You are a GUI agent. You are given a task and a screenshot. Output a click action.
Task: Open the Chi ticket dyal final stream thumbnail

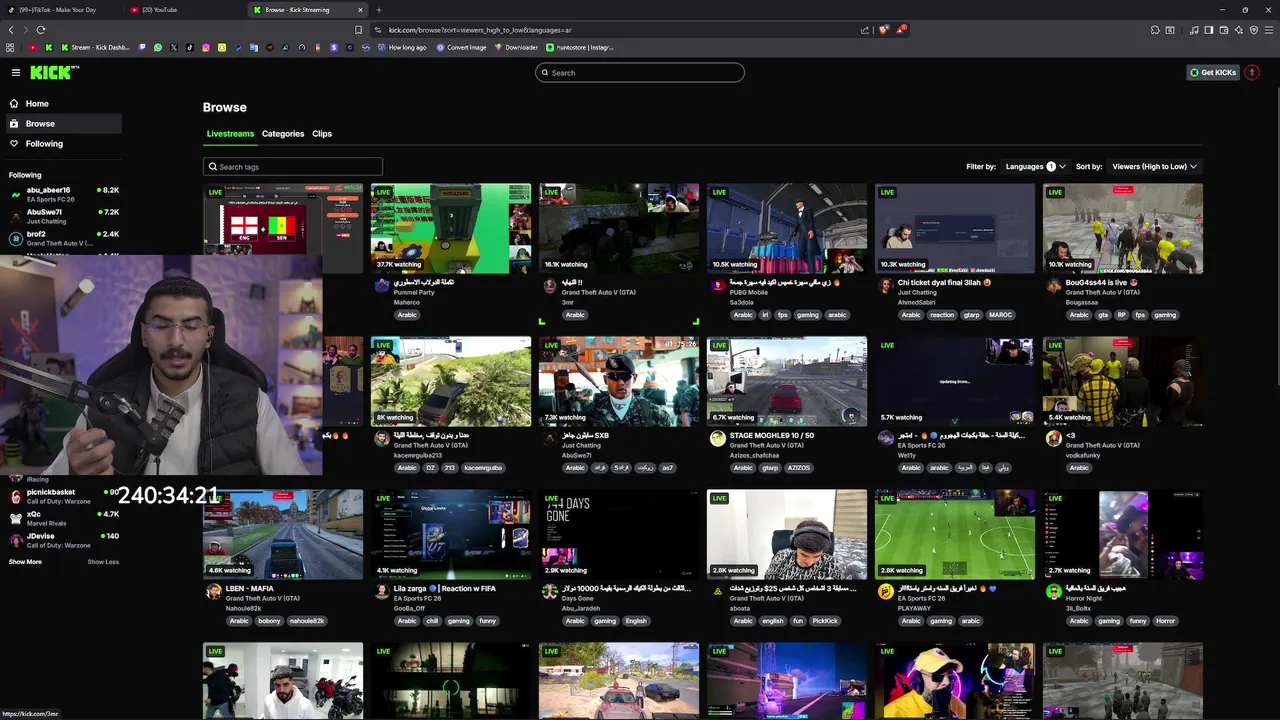pyautogui.click(x=955, y=228)
